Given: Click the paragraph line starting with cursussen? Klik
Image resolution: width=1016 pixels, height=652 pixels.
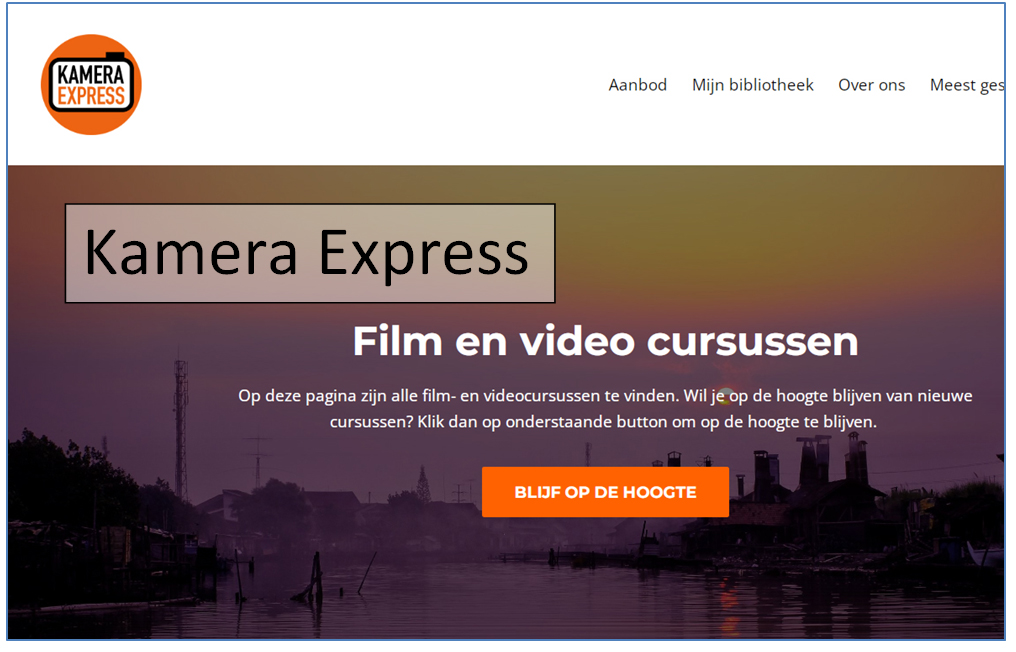Looking at the screenshot, I should tap(603, 422).
